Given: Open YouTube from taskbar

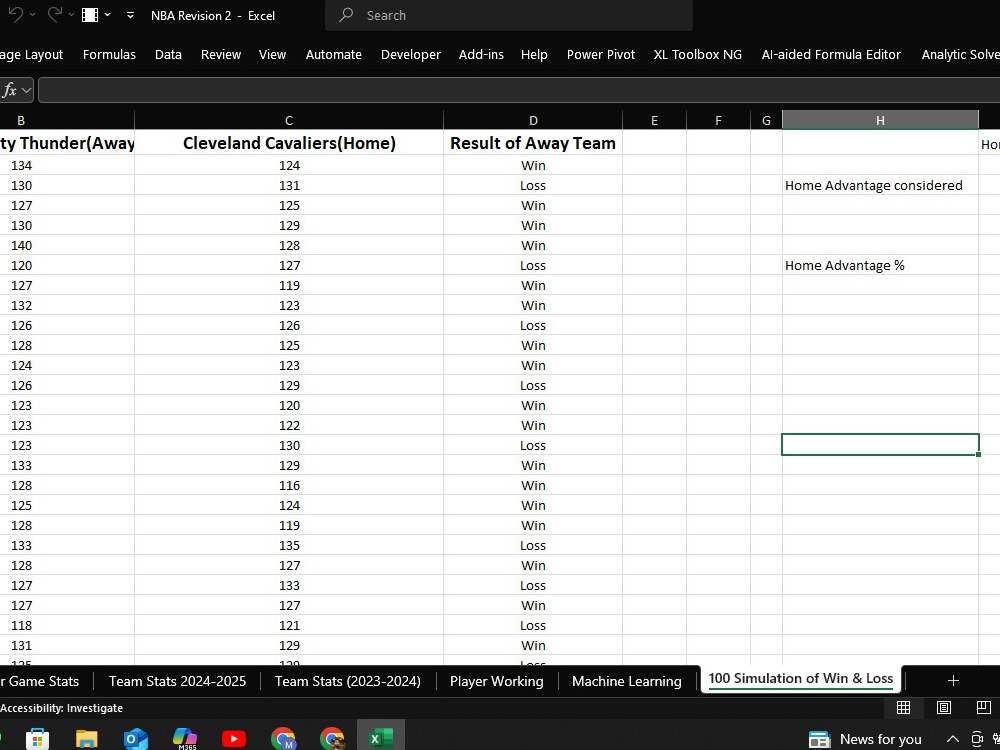Looking at the screenshot, I should (x=234, y=739).
